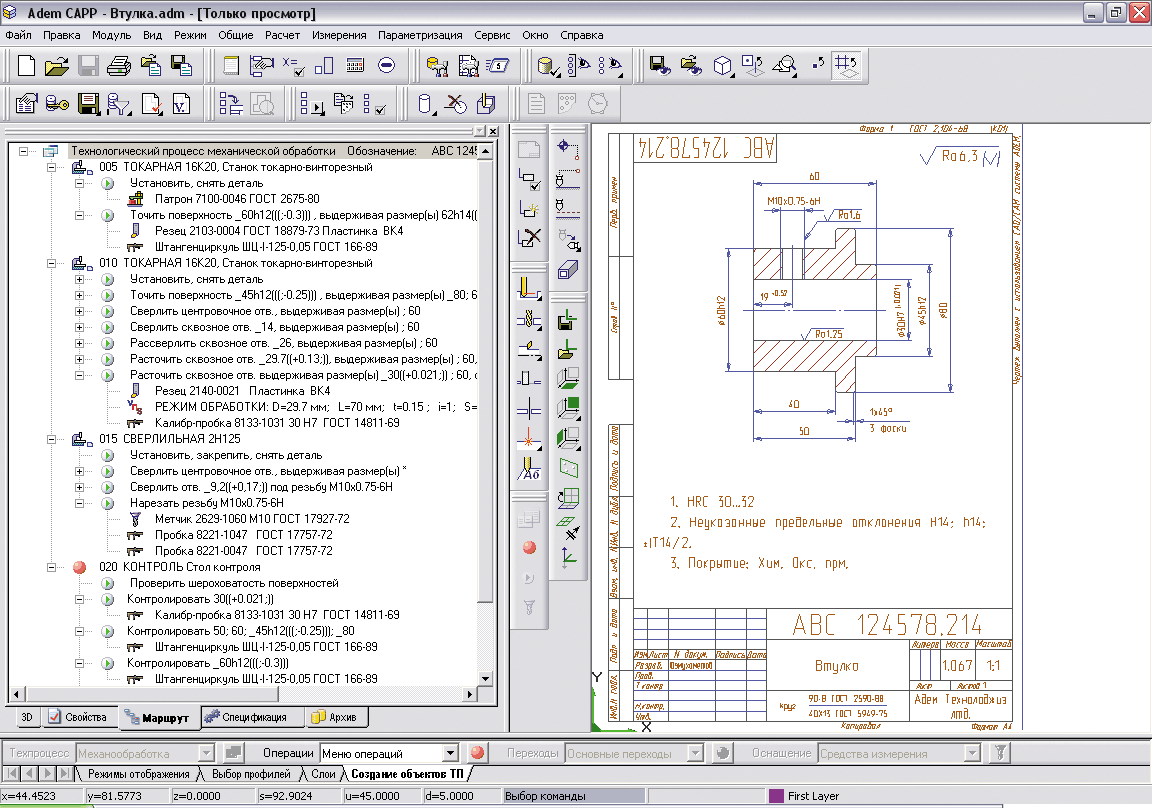Click the cylinder icon in second toolbar row
Image resolution: width=1152 pixels, height=808 pixels.
click(x=424, y=103)
